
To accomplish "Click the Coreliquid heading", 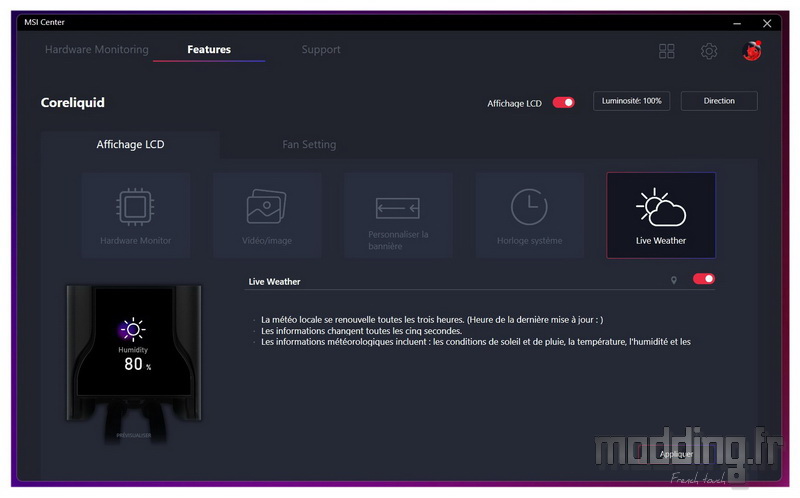I will click(72, 103).
